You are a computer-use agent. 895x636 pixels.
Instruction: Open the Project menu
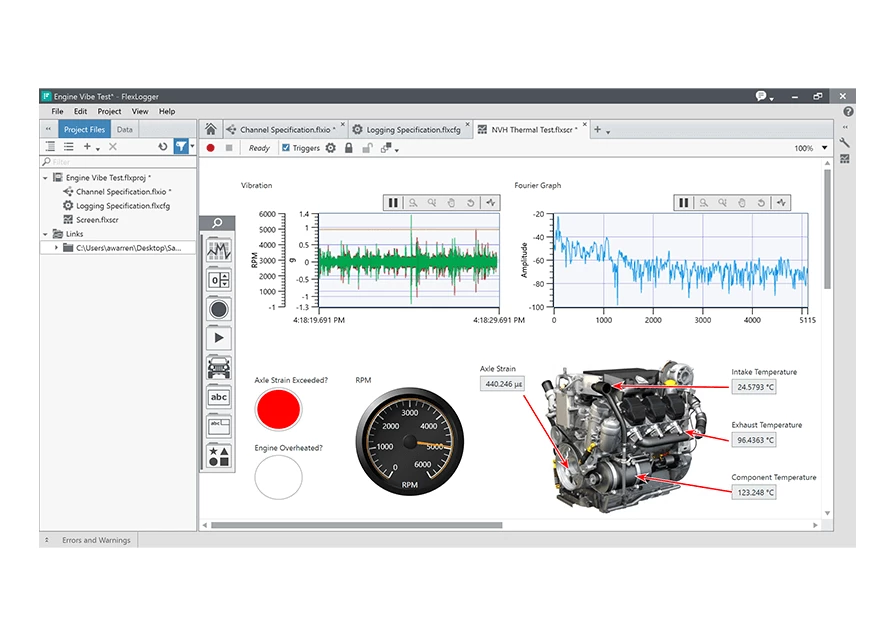[109, 111]
